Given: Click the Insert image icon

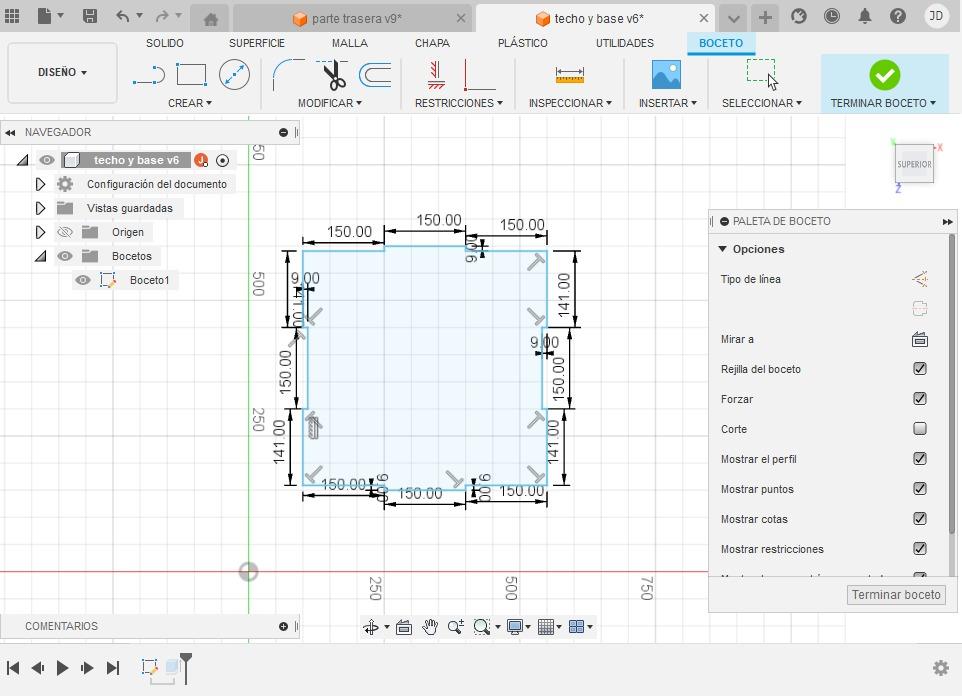Looking at the screenshot, I should point(666,75).
